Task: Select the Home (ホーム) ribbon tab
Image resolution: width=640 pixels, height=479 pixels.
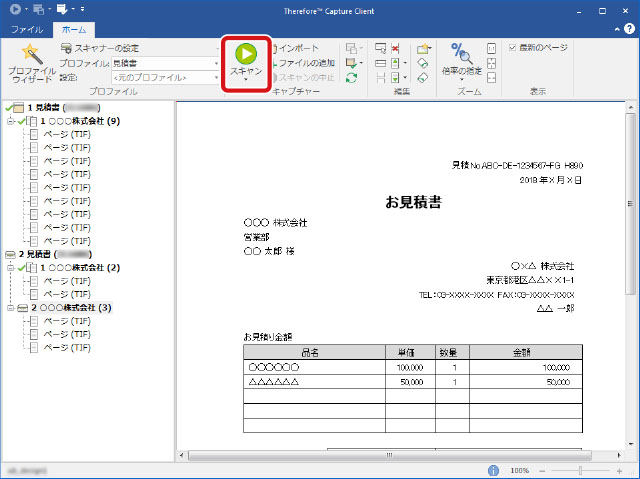Action: 72,30
